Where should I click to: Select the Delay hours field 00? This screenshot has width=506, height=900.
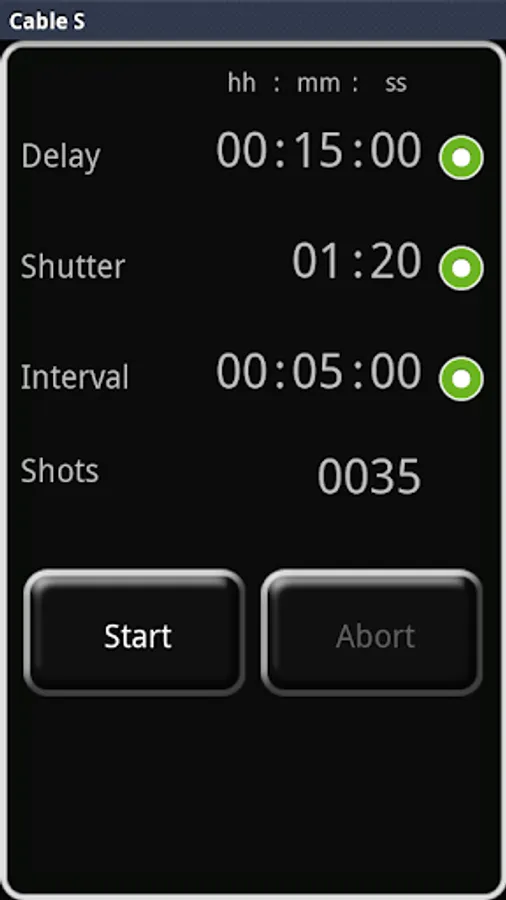point(242,150)
